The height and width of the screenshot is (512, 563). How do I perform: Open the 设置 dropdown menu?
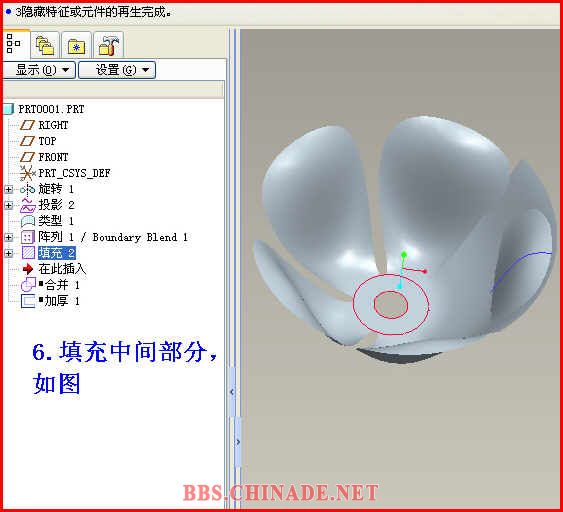pyautogui.click(x=117, y=70)
